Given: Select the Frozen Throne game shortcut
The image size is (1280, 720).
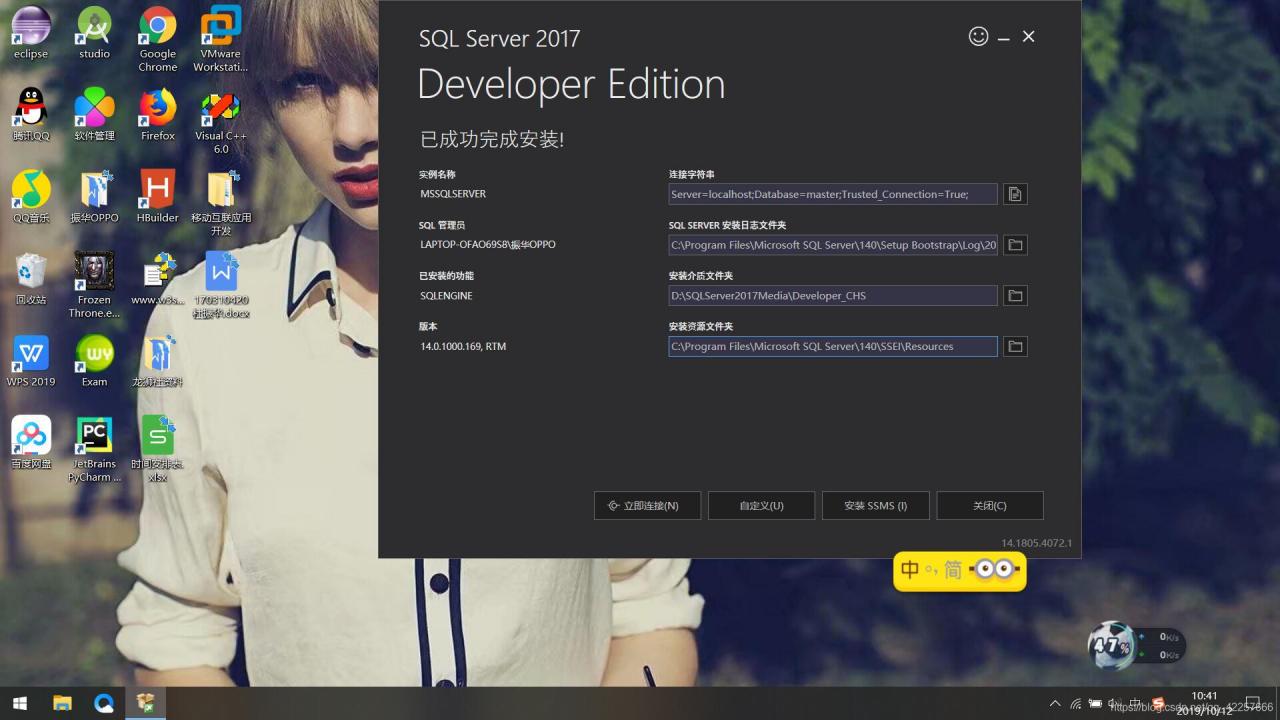Looking at the screenshot, I should (94, 285).
